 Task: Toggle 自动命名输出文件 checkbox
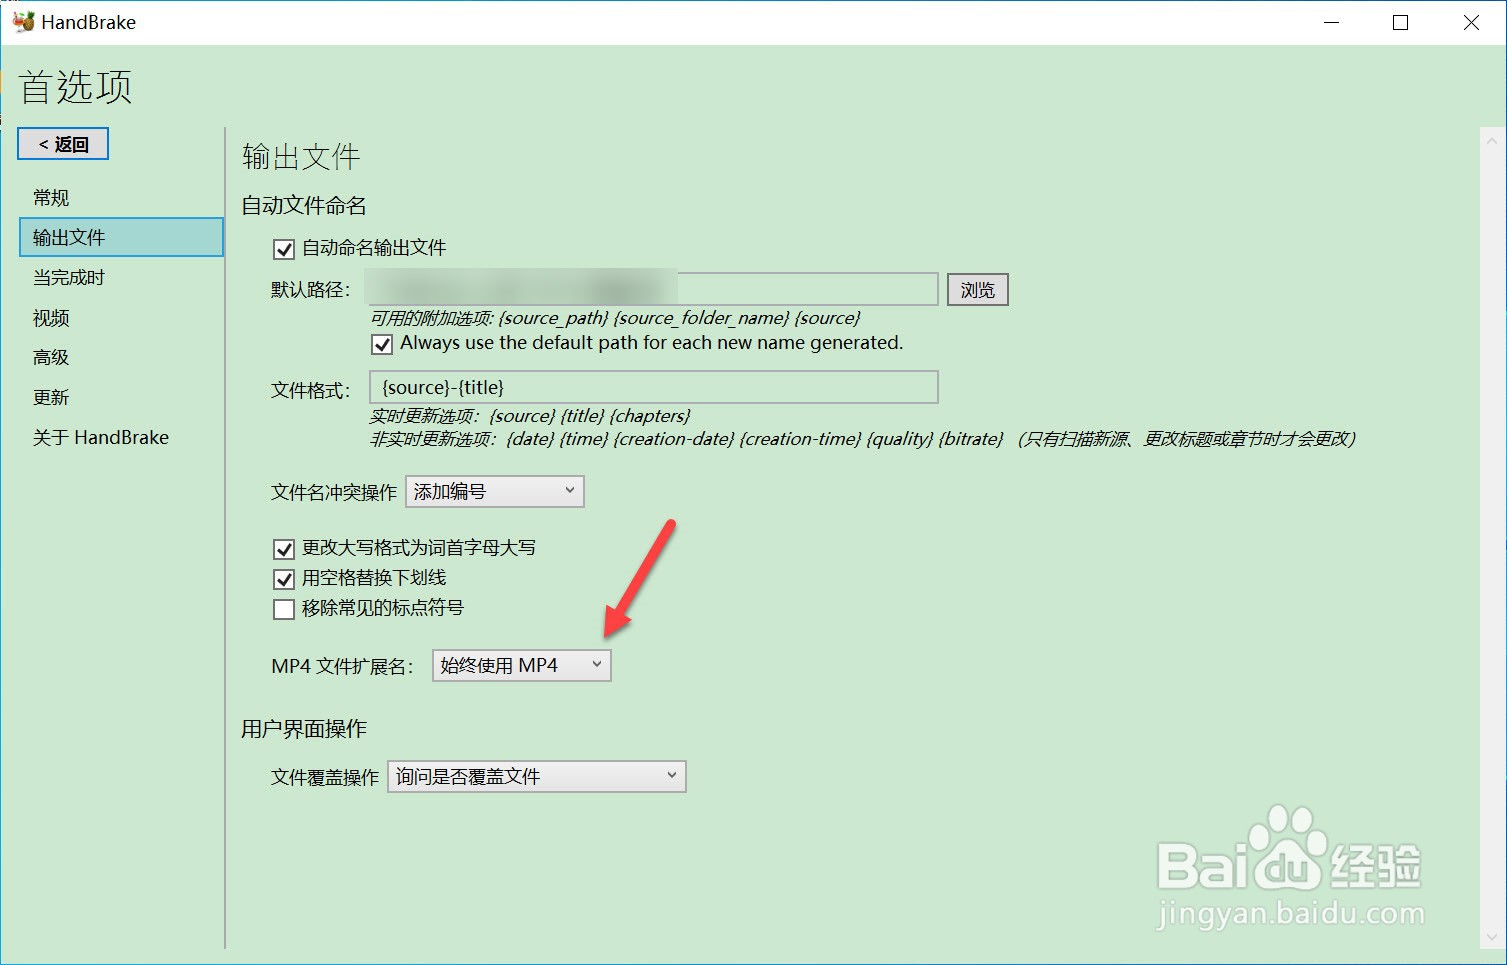[284, 248]
